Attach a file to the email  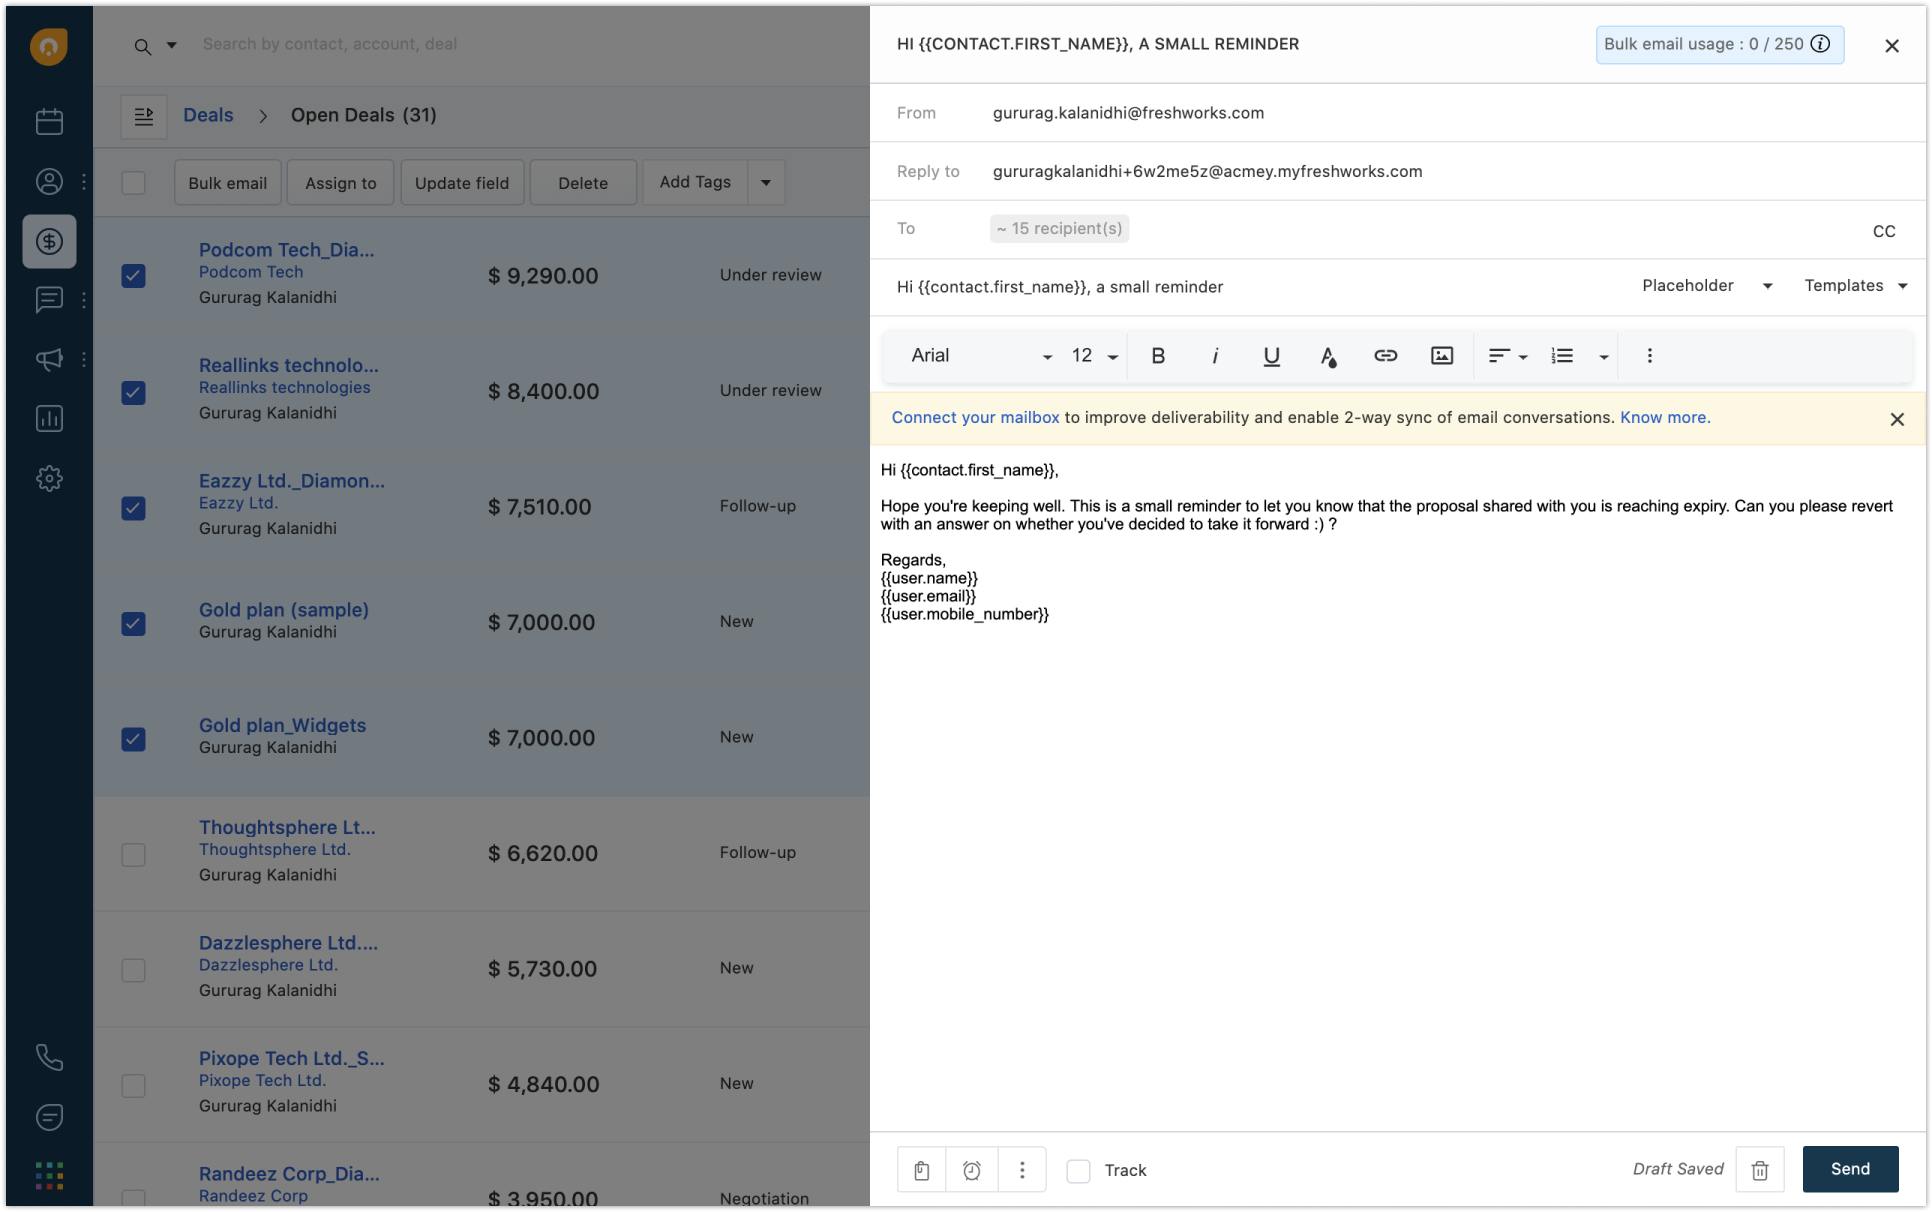click(x=920, y=1169)
